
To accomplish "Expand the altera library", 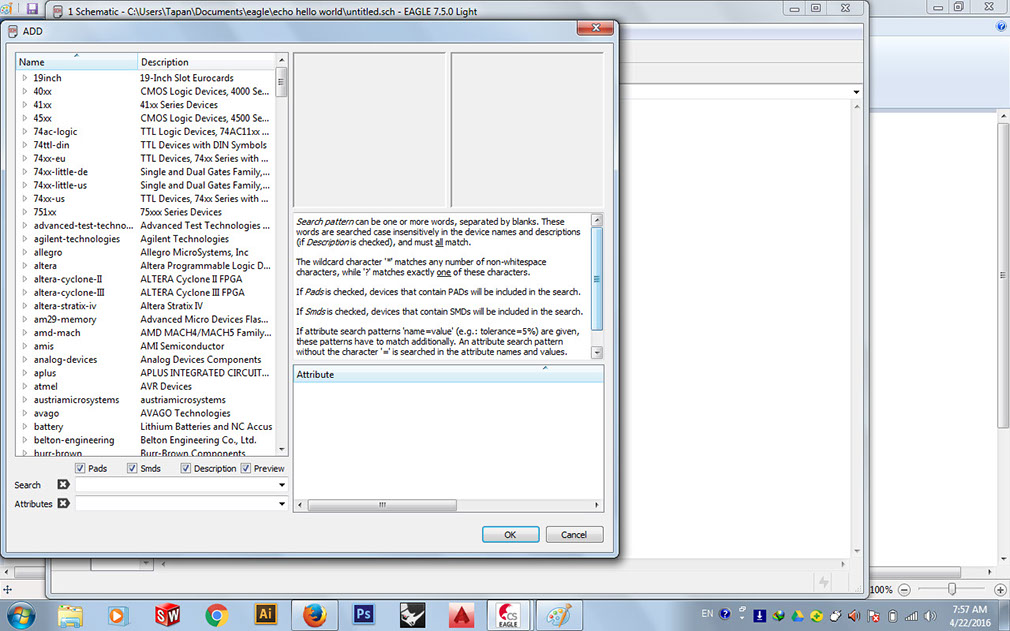I will tap(24, 265).
